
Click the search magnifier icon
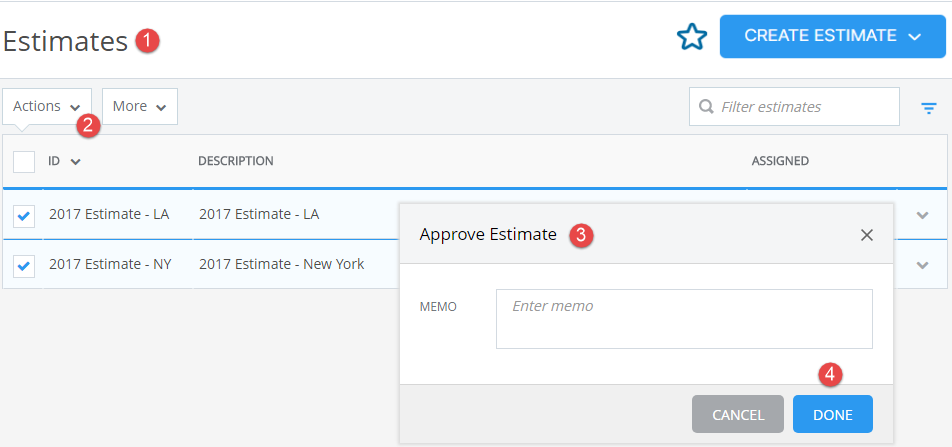point(706,107)
